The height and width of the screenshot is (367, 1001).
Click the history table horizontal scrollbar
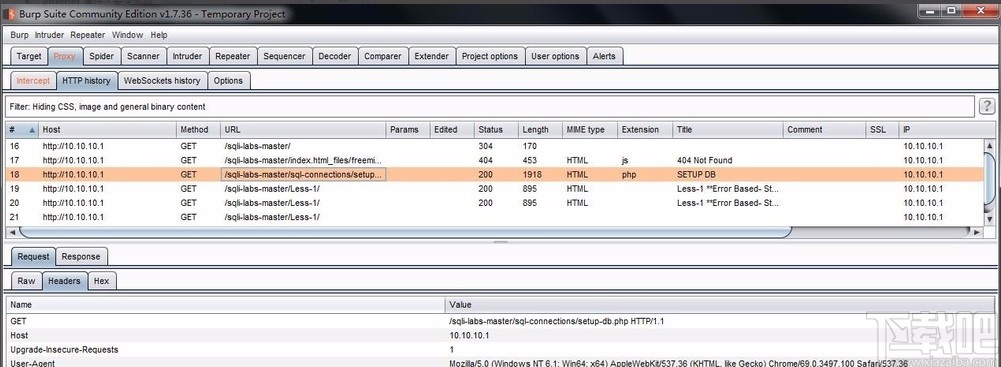(405, 233)
